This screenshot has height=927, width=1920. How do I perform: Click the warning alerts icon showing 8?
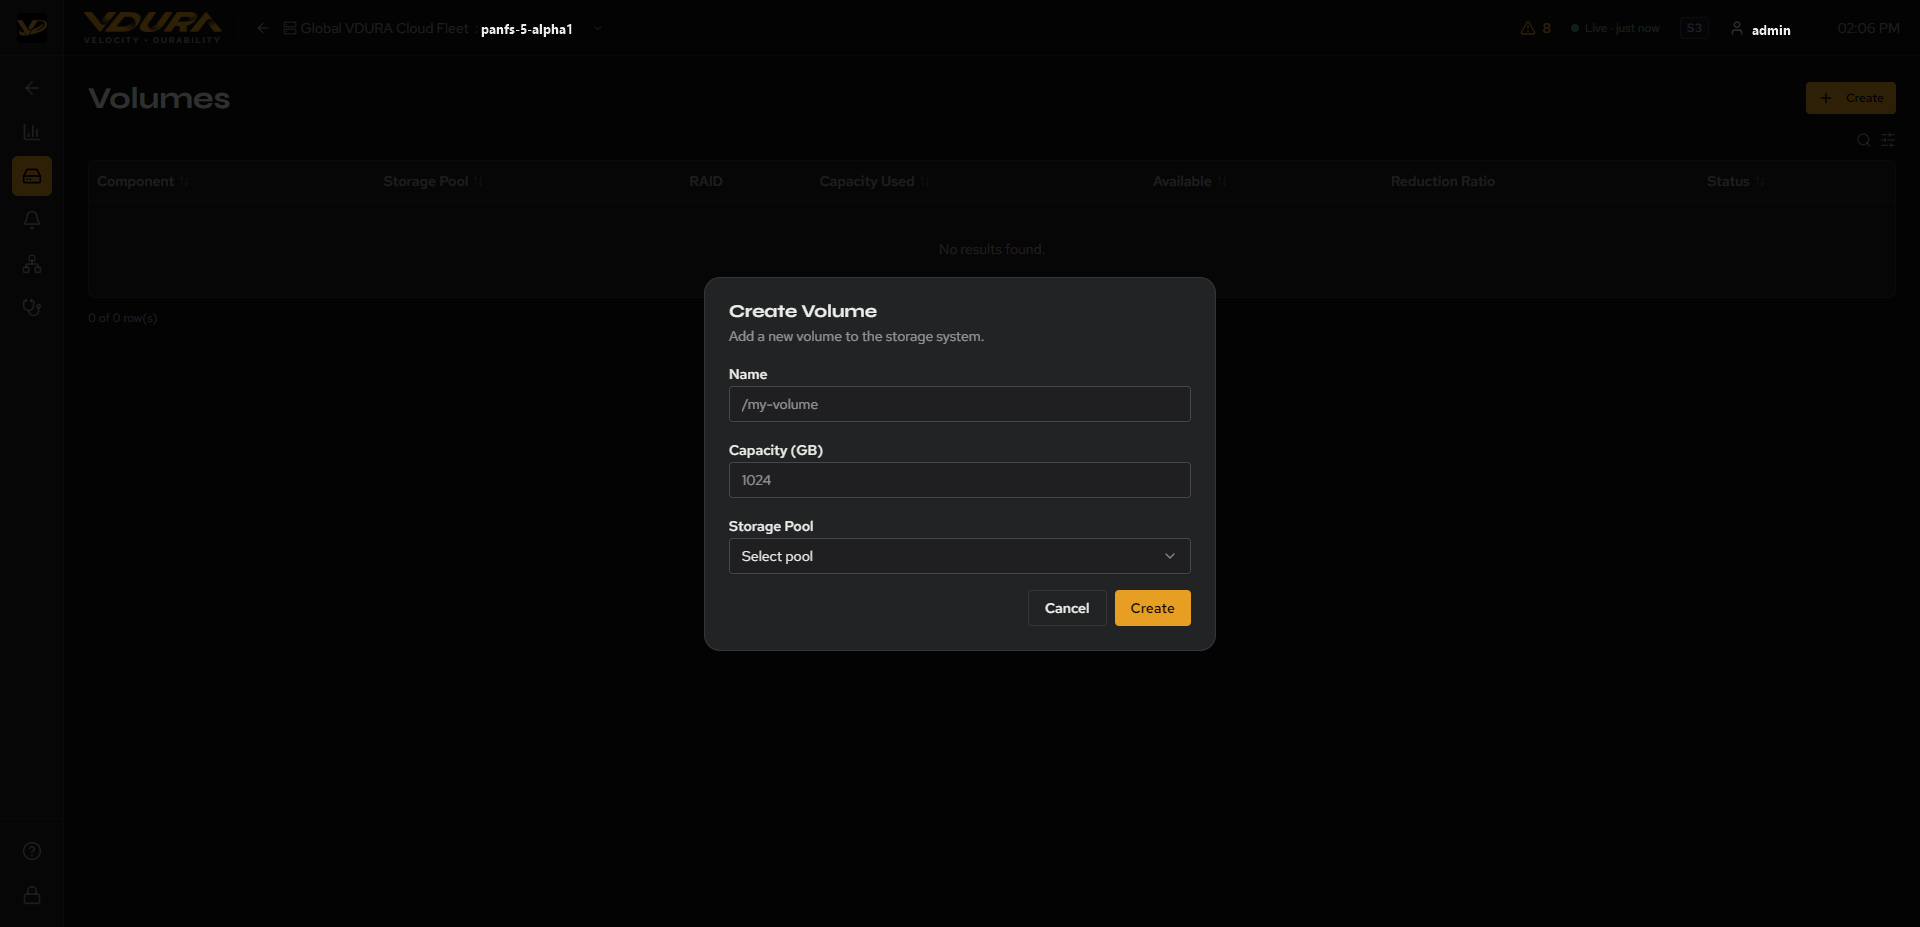1536,28
